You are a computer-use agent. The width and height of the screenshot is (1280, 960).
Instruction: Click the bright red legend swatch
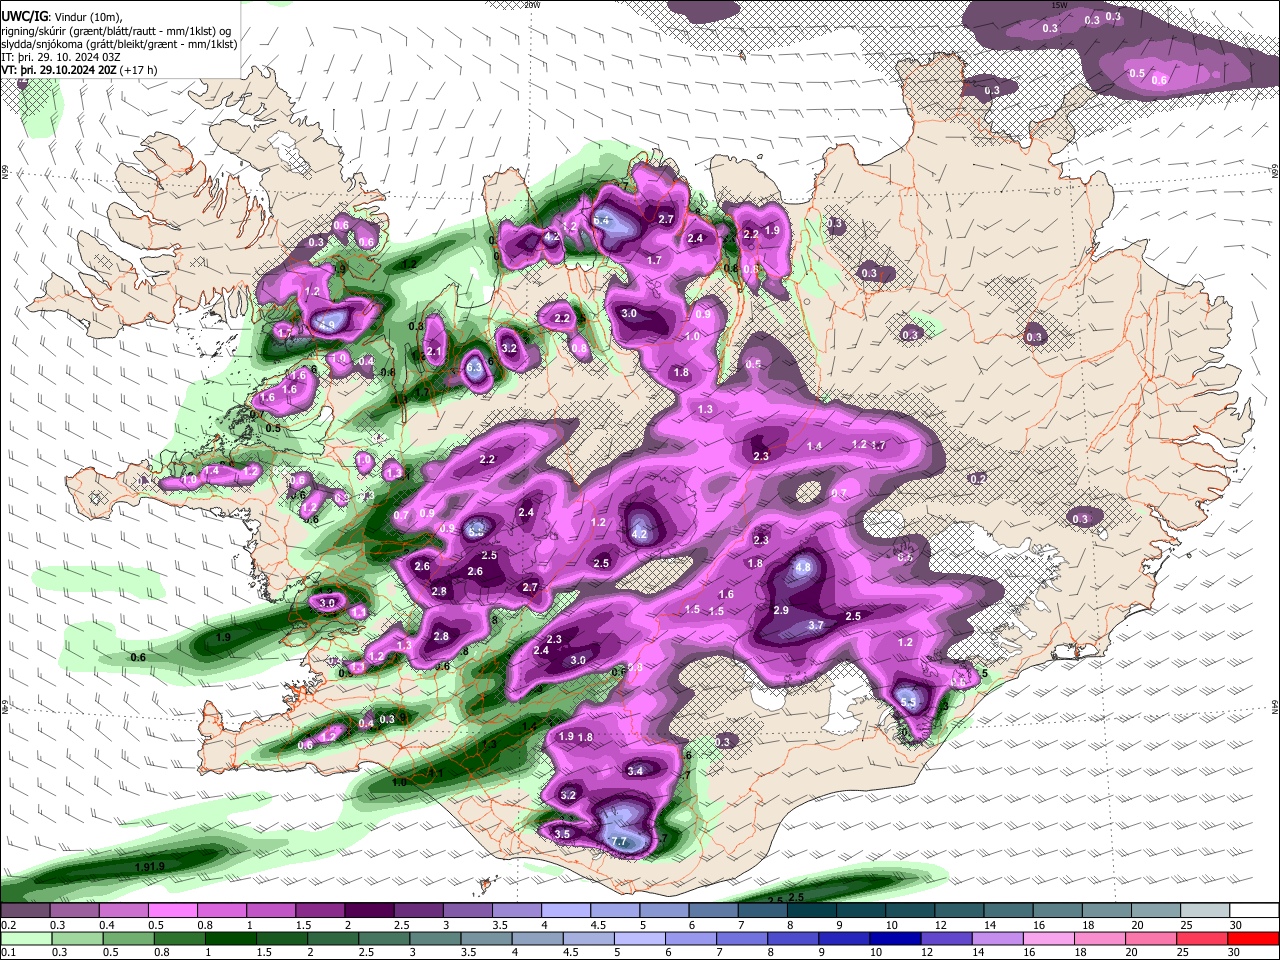click(x=1252, y=938)
